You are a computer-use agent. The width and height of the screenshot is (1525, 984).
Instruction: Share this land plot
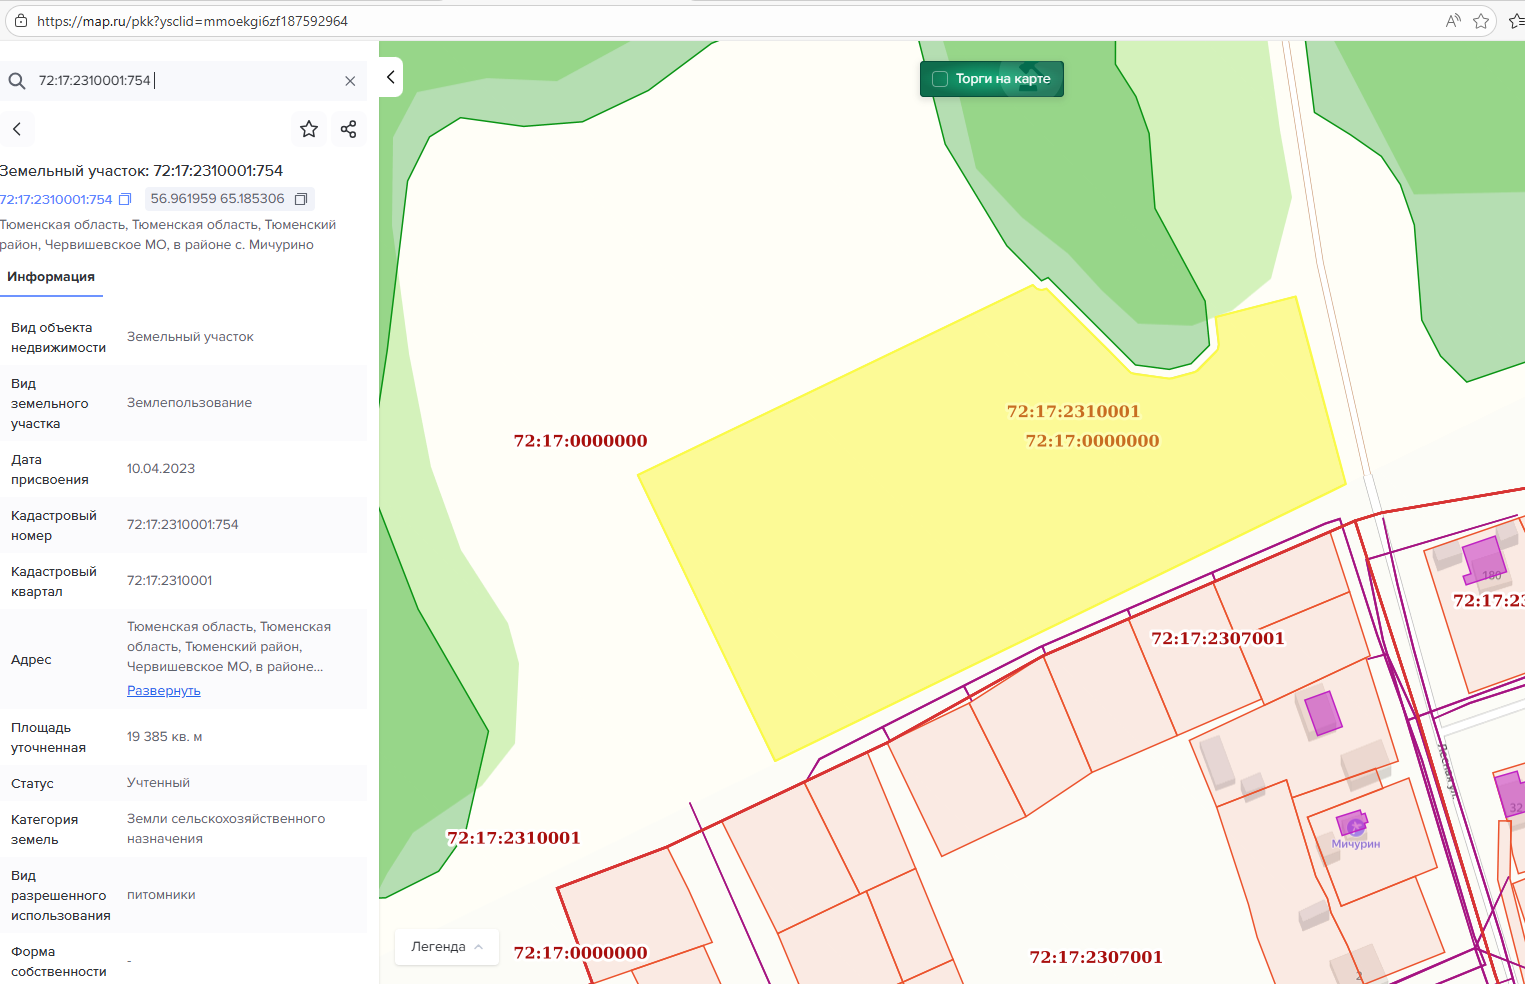tap(348, 129)
